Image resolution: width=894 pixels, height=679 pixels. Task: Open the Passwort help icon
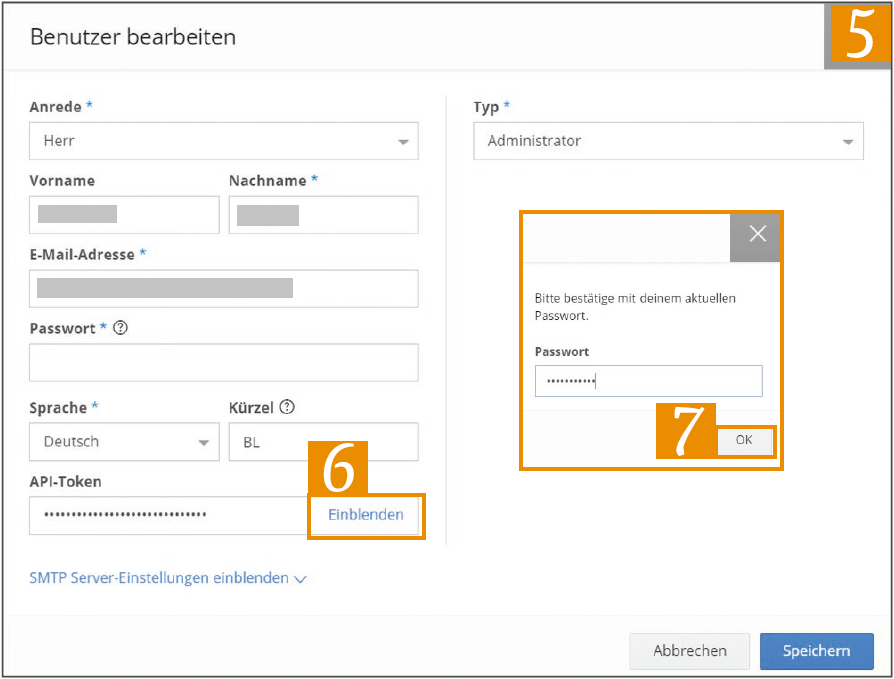[x=120, y=328]
